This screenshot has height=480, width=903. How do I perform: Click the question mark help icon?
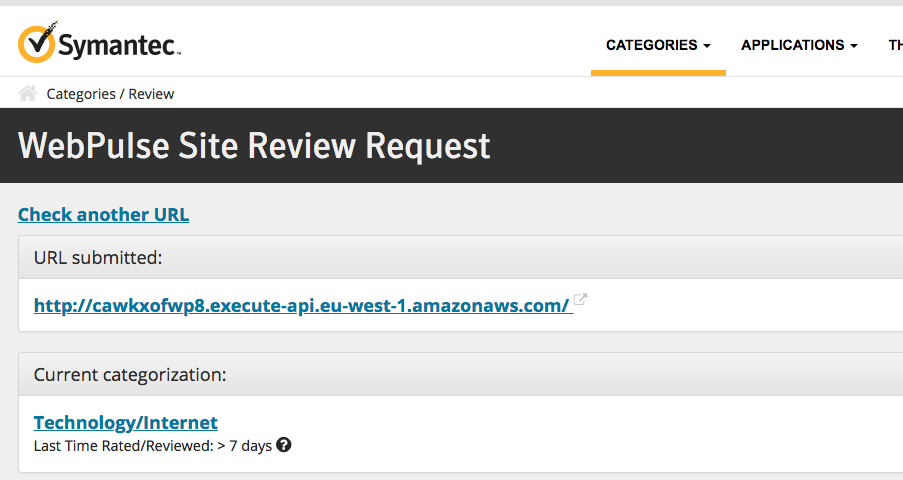pos(284,445)
